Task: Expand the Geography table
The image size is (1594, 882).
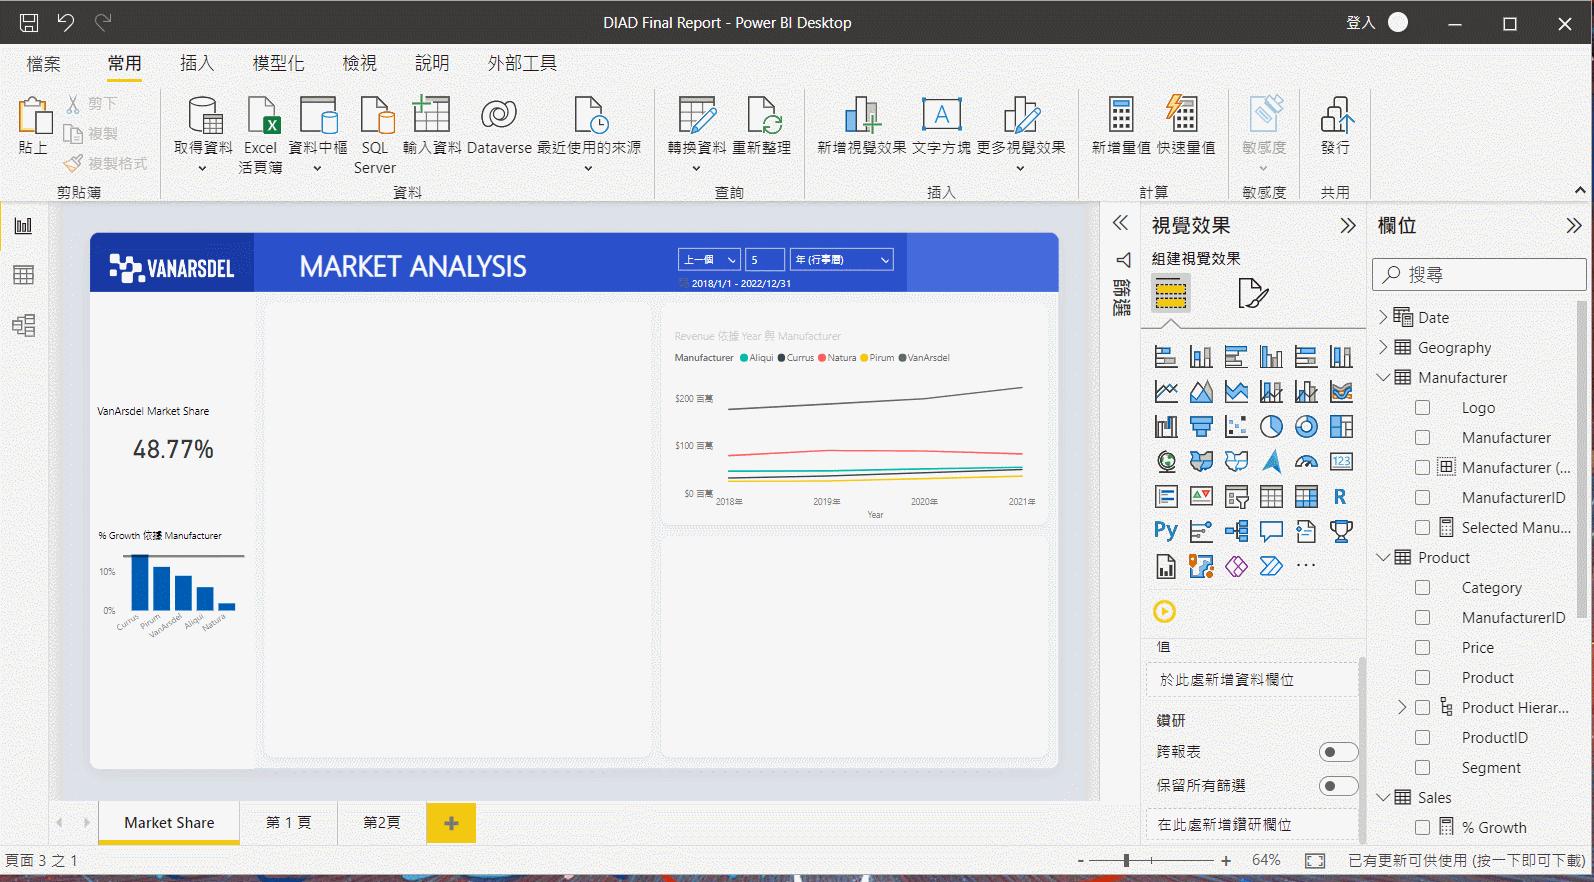Action: click(1383, 347)
